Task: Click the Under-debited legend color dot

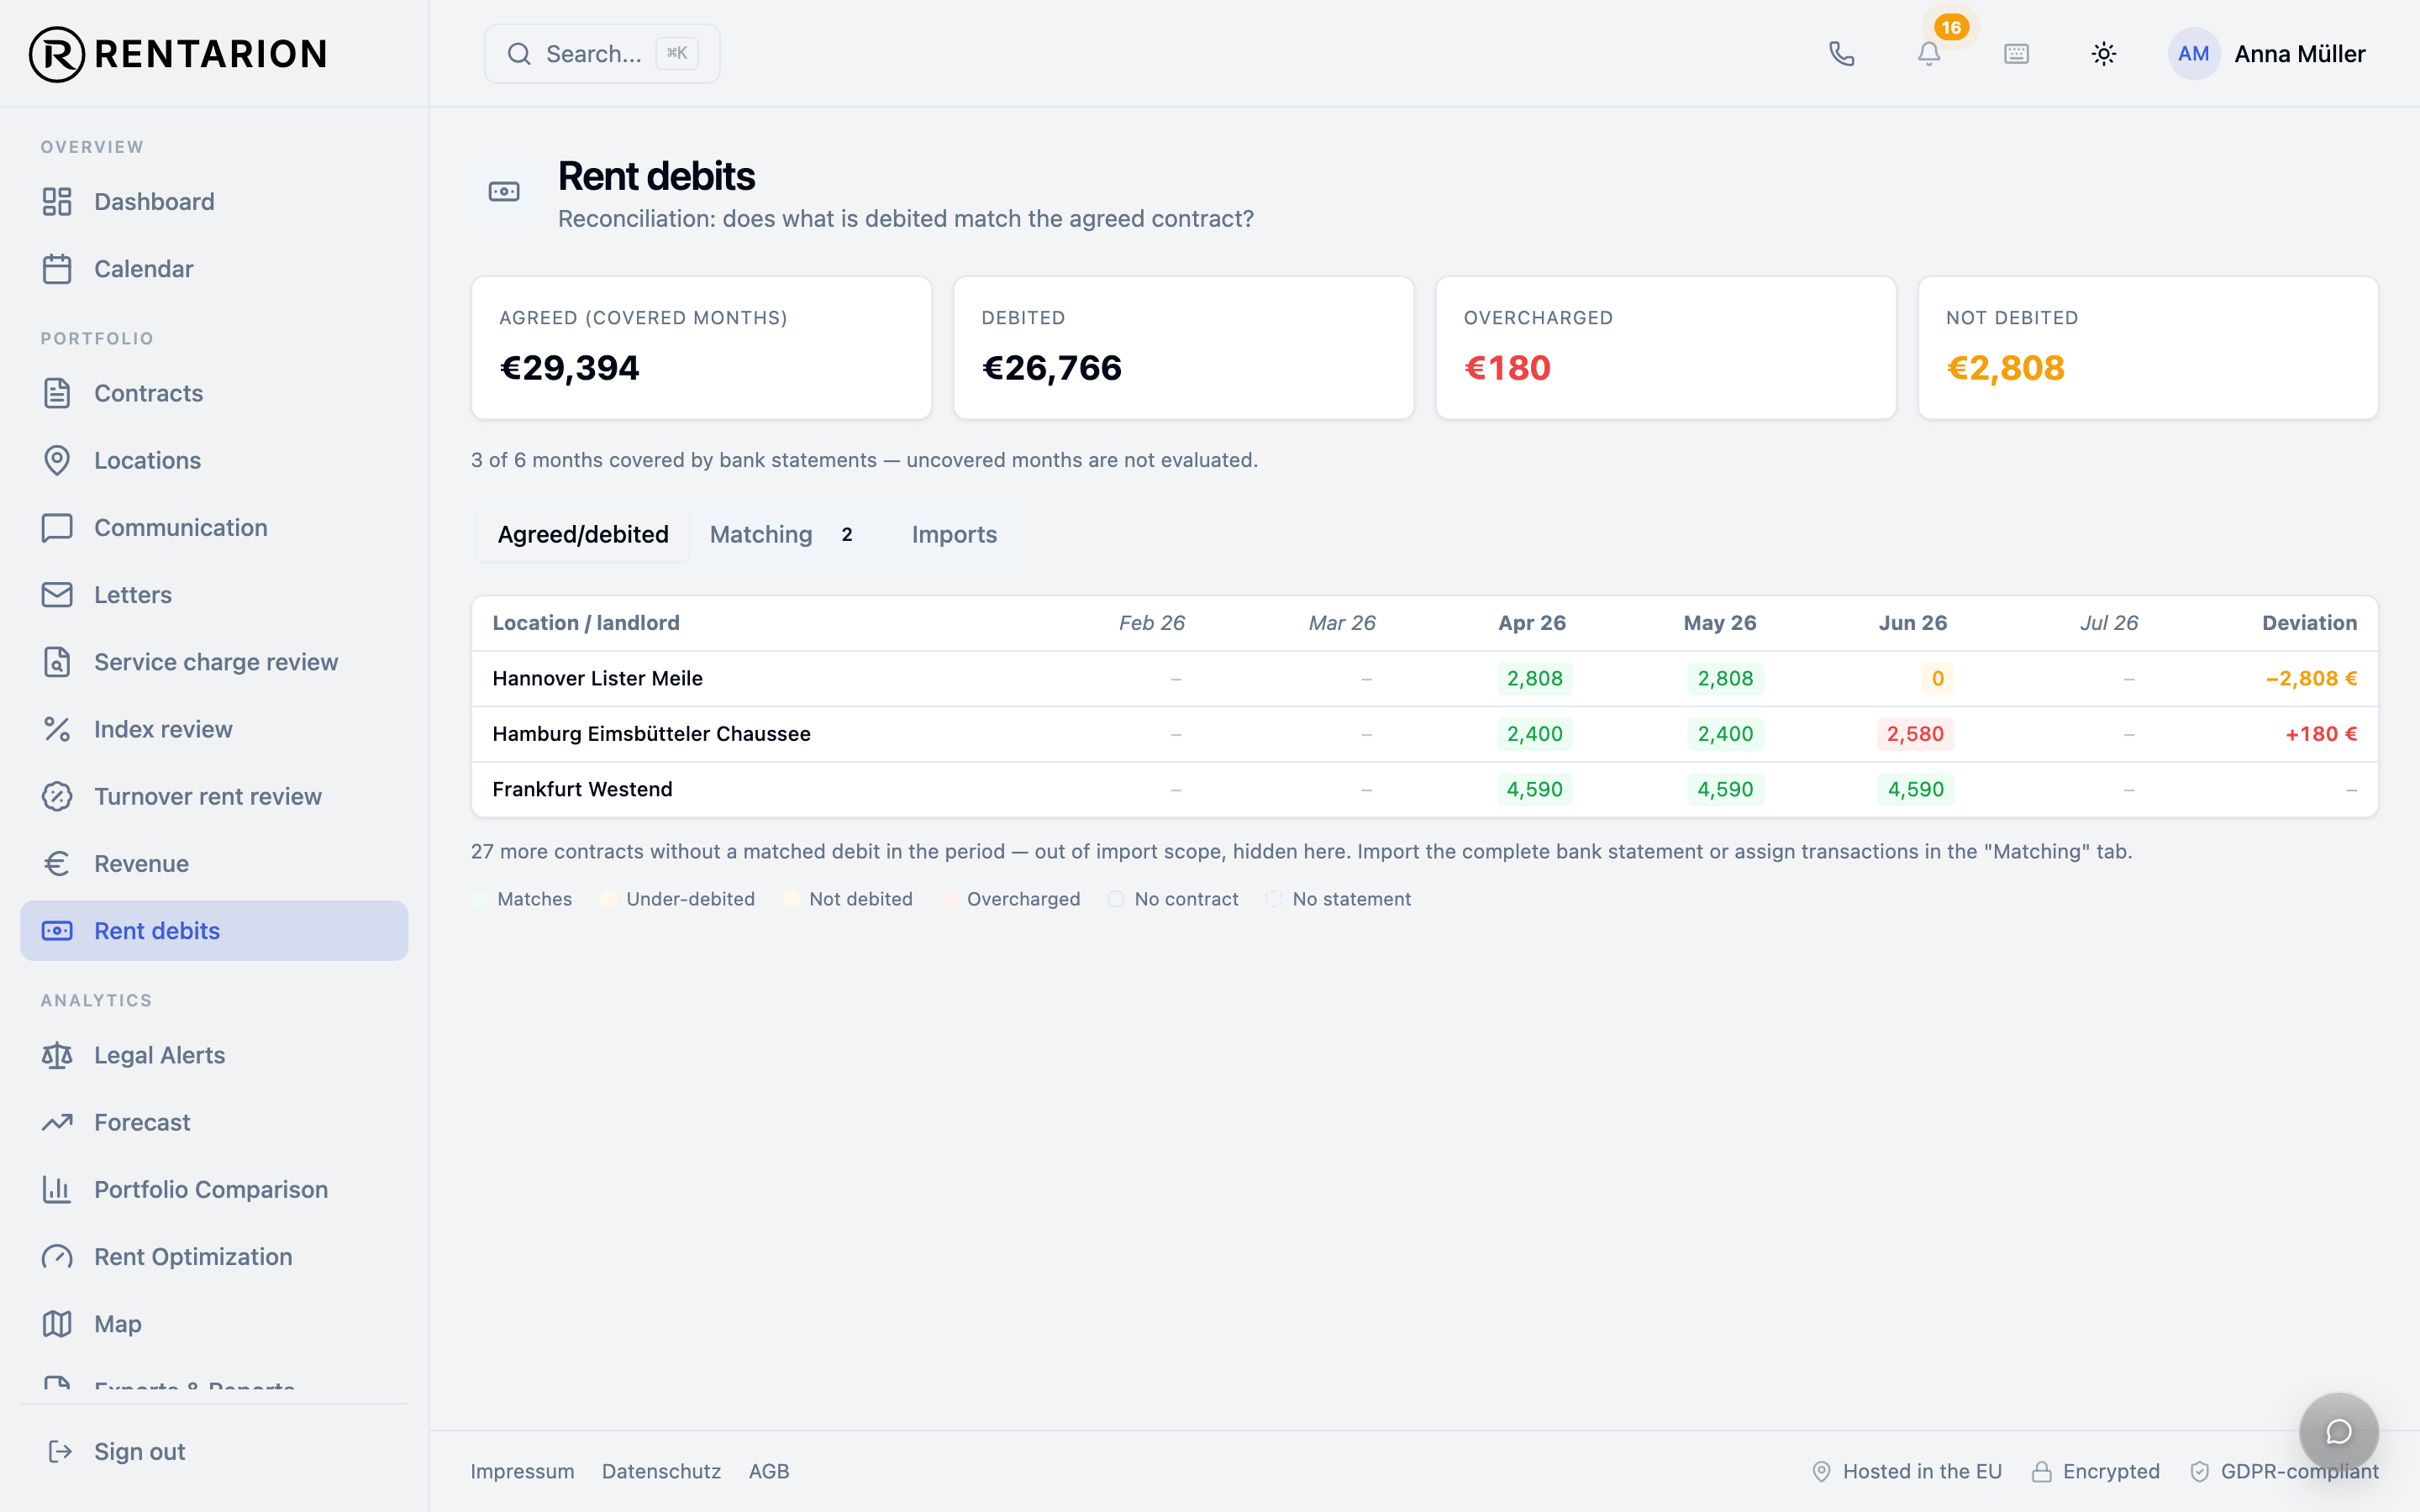Action: point(608,899)
